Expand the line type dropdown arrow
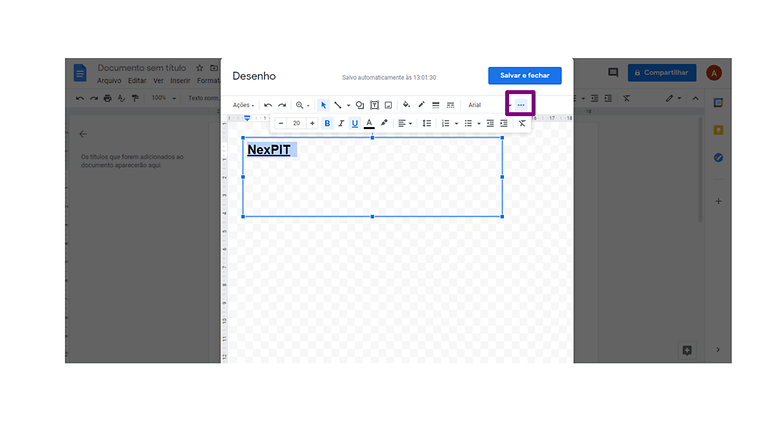The height and width of the screenshot is (440, 782). 348,106
